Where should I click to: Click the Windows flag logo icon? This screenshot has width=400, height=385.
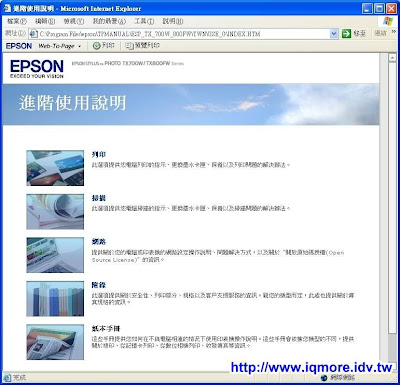(388, 21)
